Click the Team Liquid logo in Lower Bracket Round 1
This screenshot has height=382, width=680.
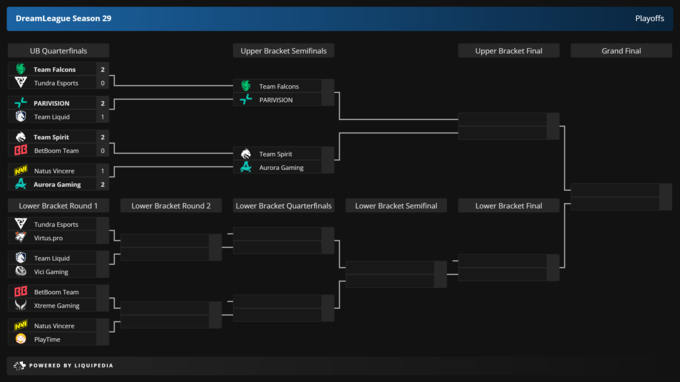(20, 258)
